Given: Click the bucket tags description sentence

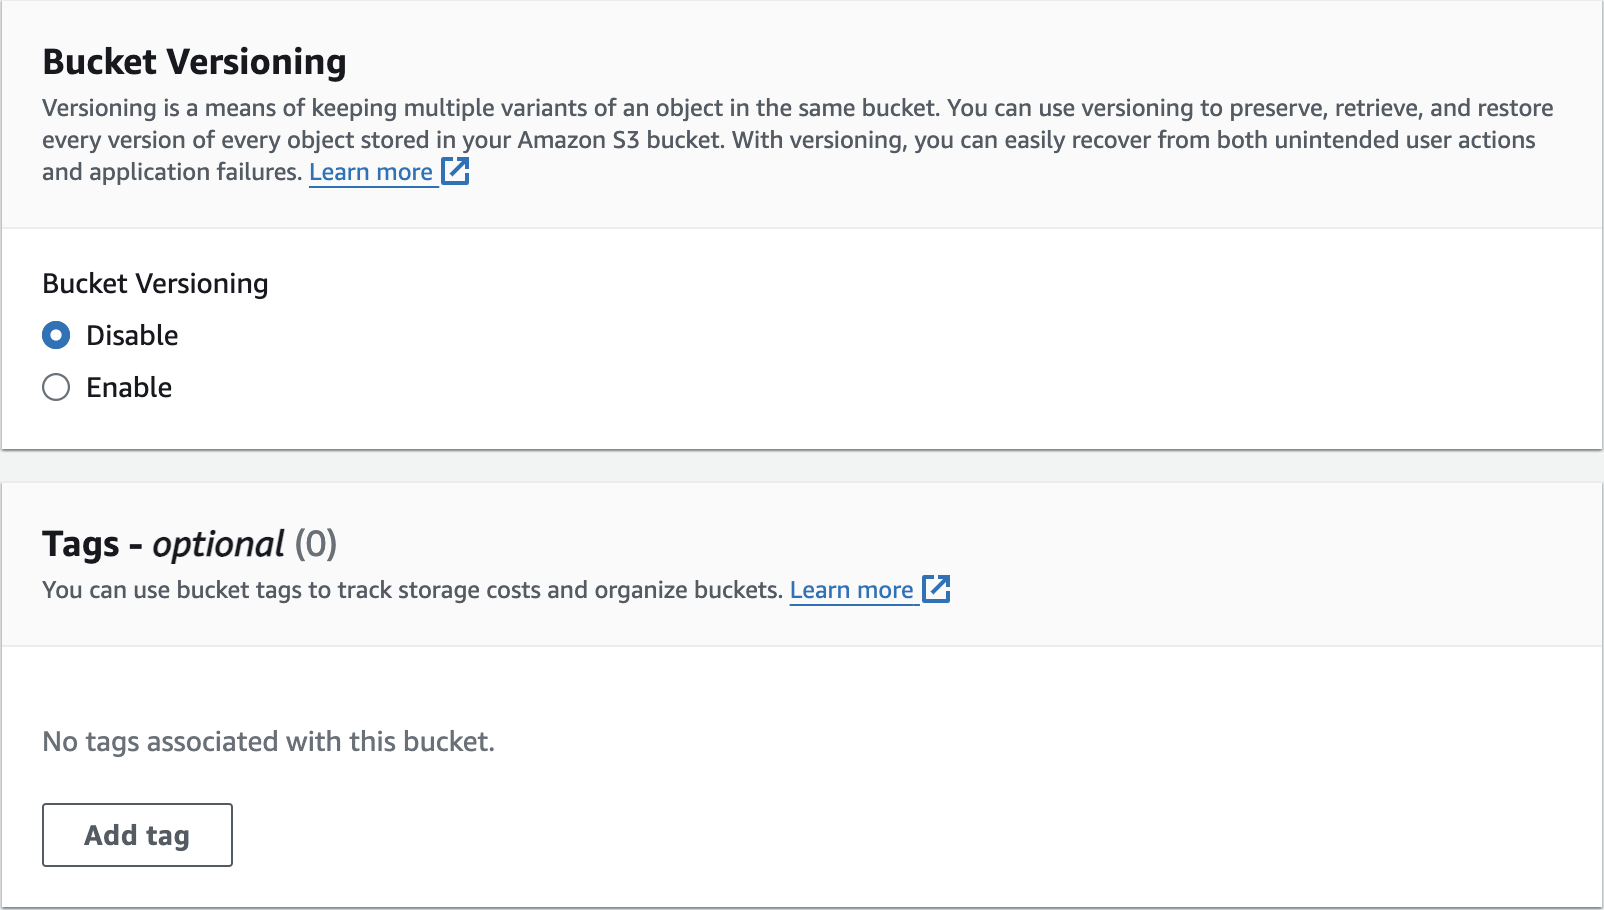Looking at the screenshot, I should (411, 590).
